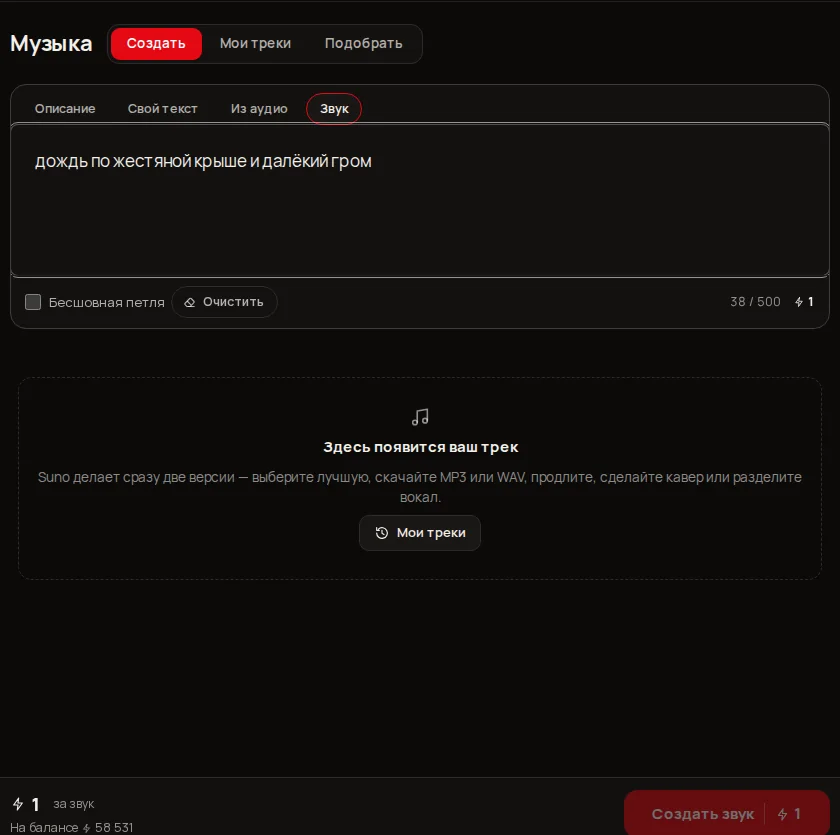Click the music note icon in empty track area
This screenshot has width=840, height=835.
420,417
